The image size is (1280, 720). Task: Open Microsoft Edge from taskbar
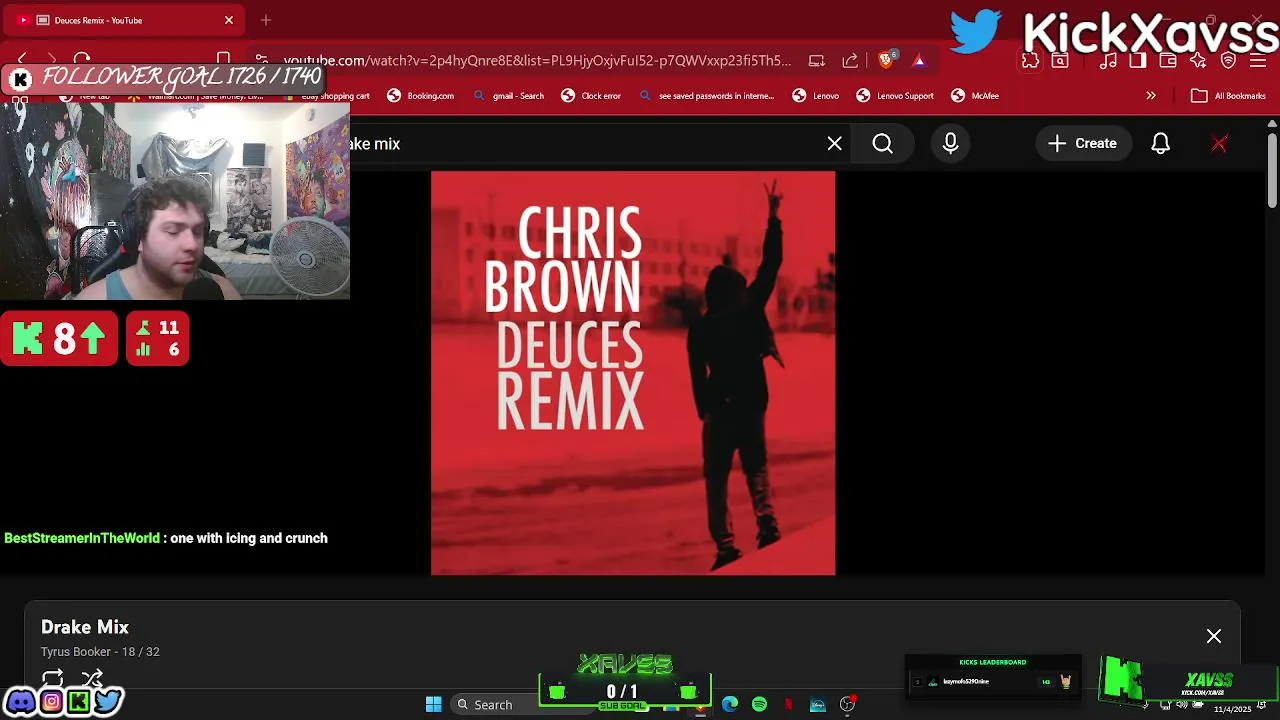(x=730, y=705)
